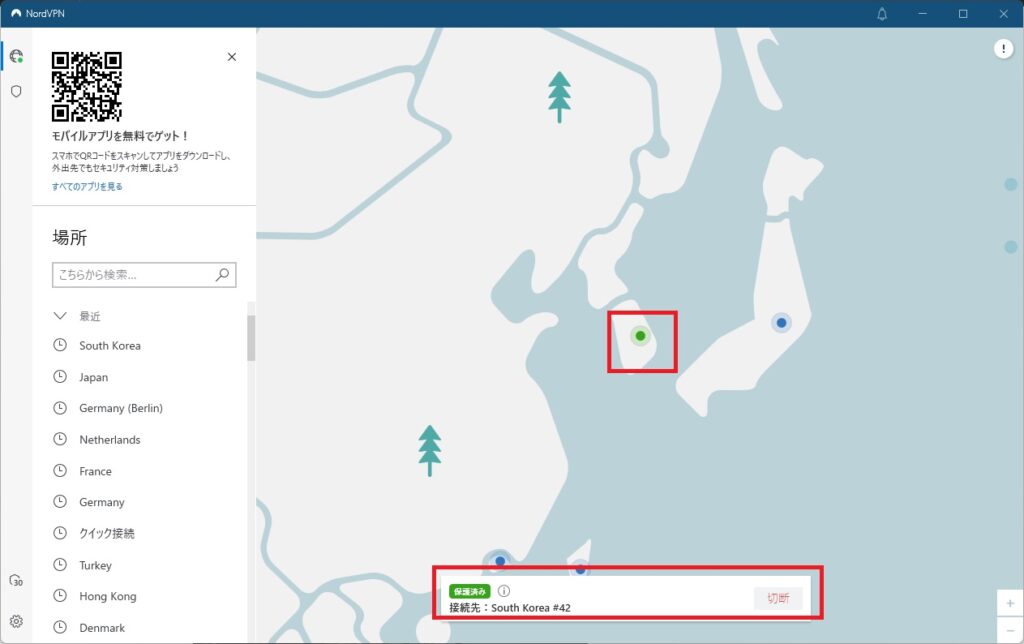Click the location list scrollbar thumb
The image size is (1024, 644).
click(251, 338)
